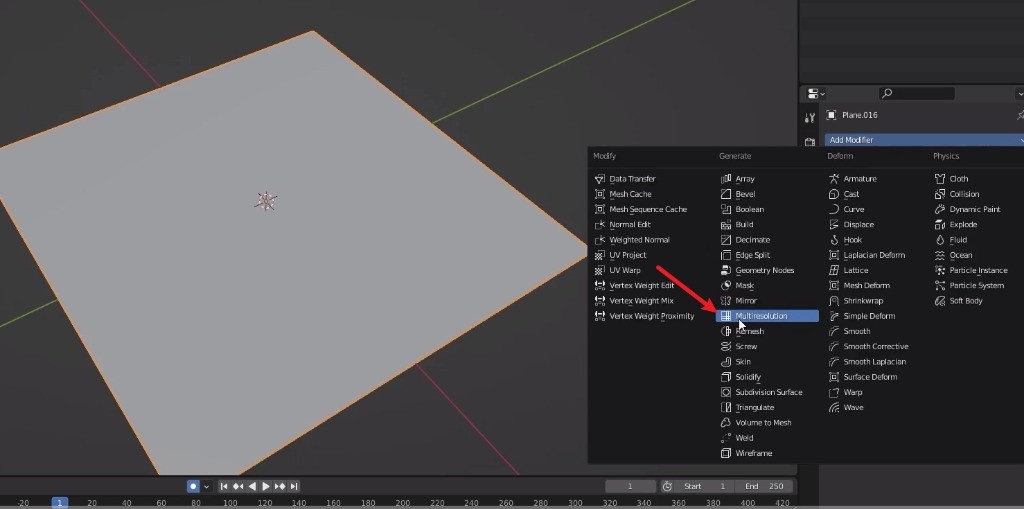
Task: Choose the Subdivision Surface modifier
Action: coord(761,392)
